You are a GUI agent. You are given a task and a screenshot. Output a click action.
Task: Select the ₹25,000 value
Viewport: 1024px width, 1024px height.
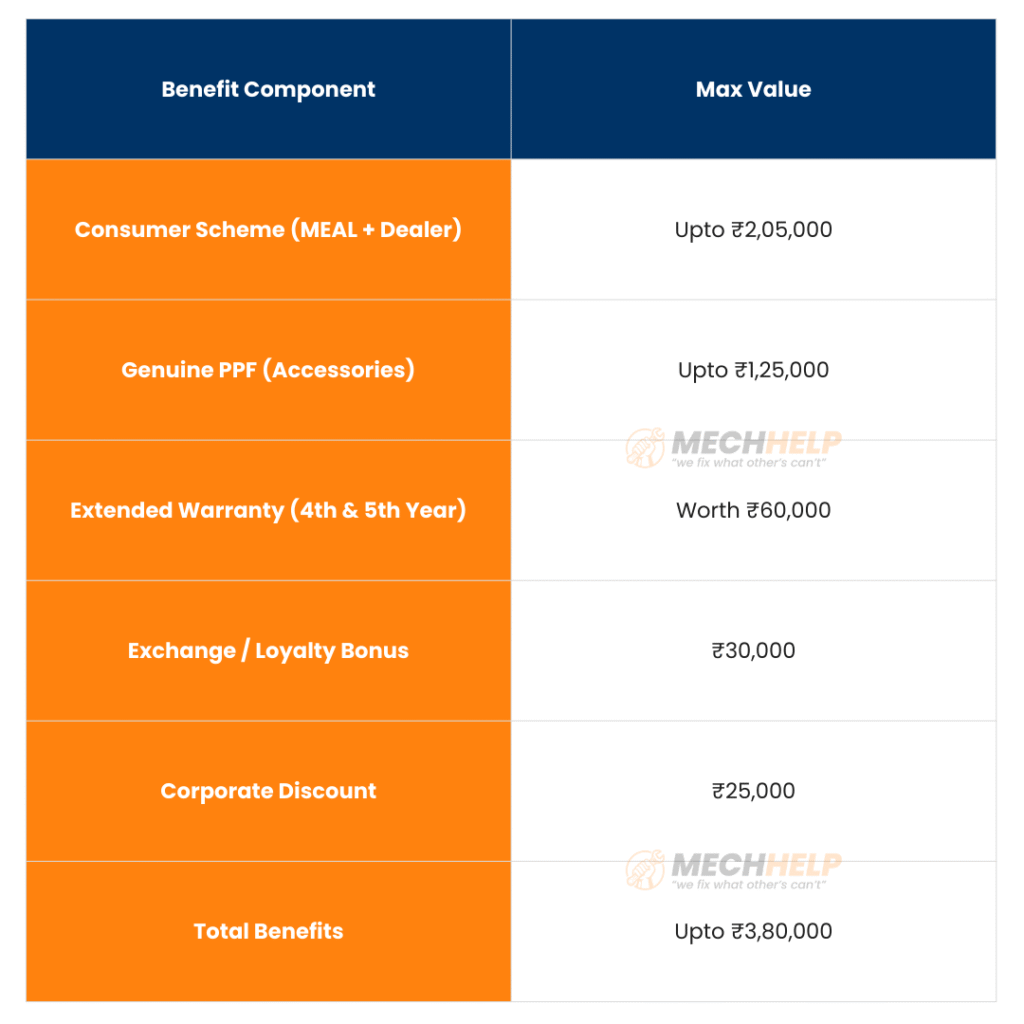tap(753, 791)
